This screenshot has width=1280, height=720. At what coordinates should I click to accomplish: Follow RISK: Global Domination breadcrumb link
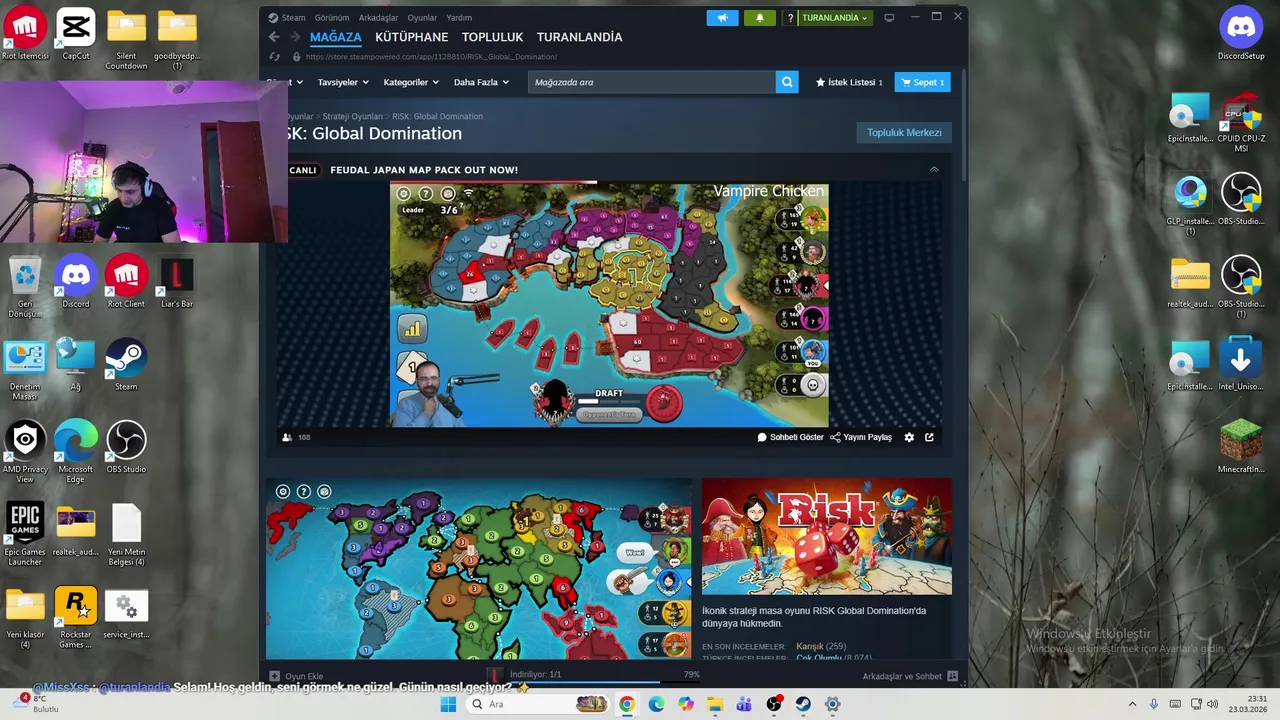[437, 116]
